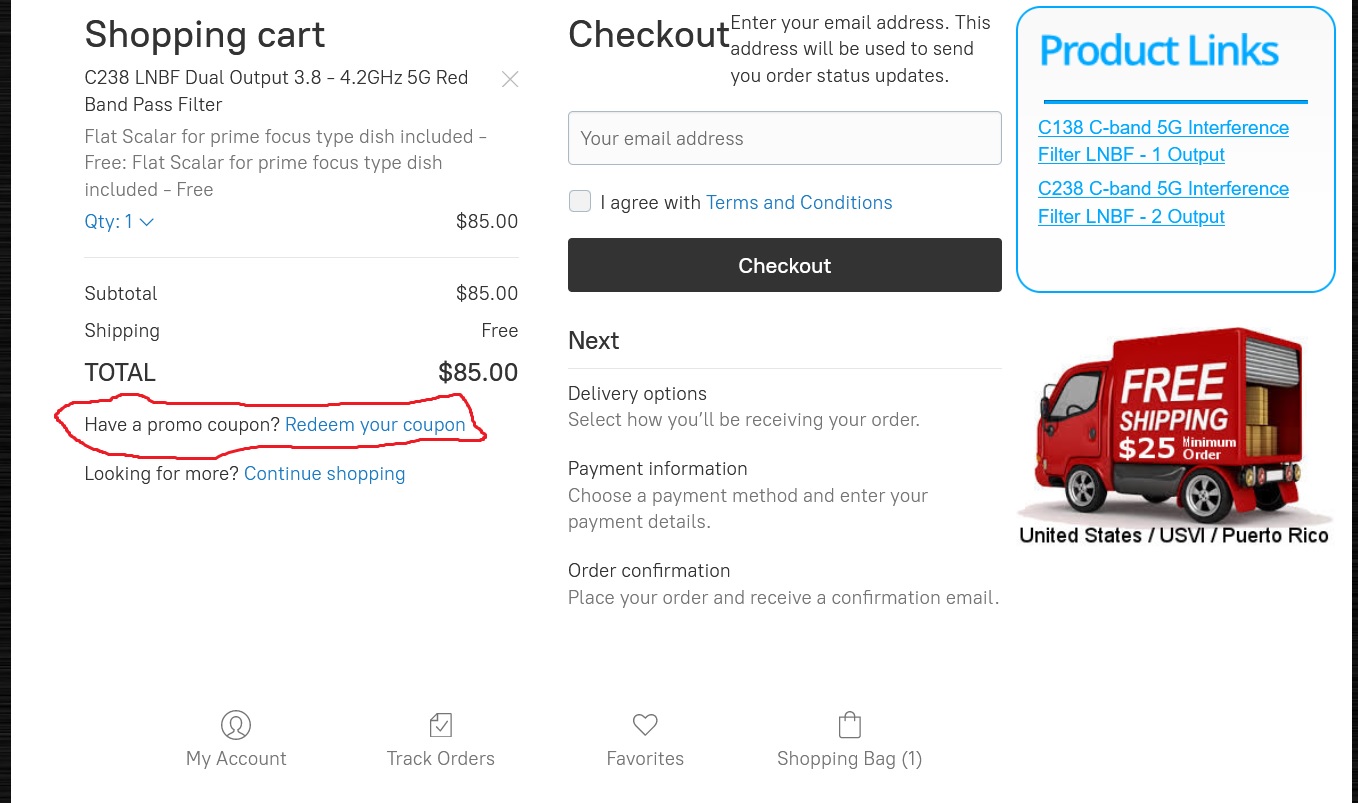Click the C238 LNBF Dual Output product title
This screenshot has height=803, width=1358.
276,91
